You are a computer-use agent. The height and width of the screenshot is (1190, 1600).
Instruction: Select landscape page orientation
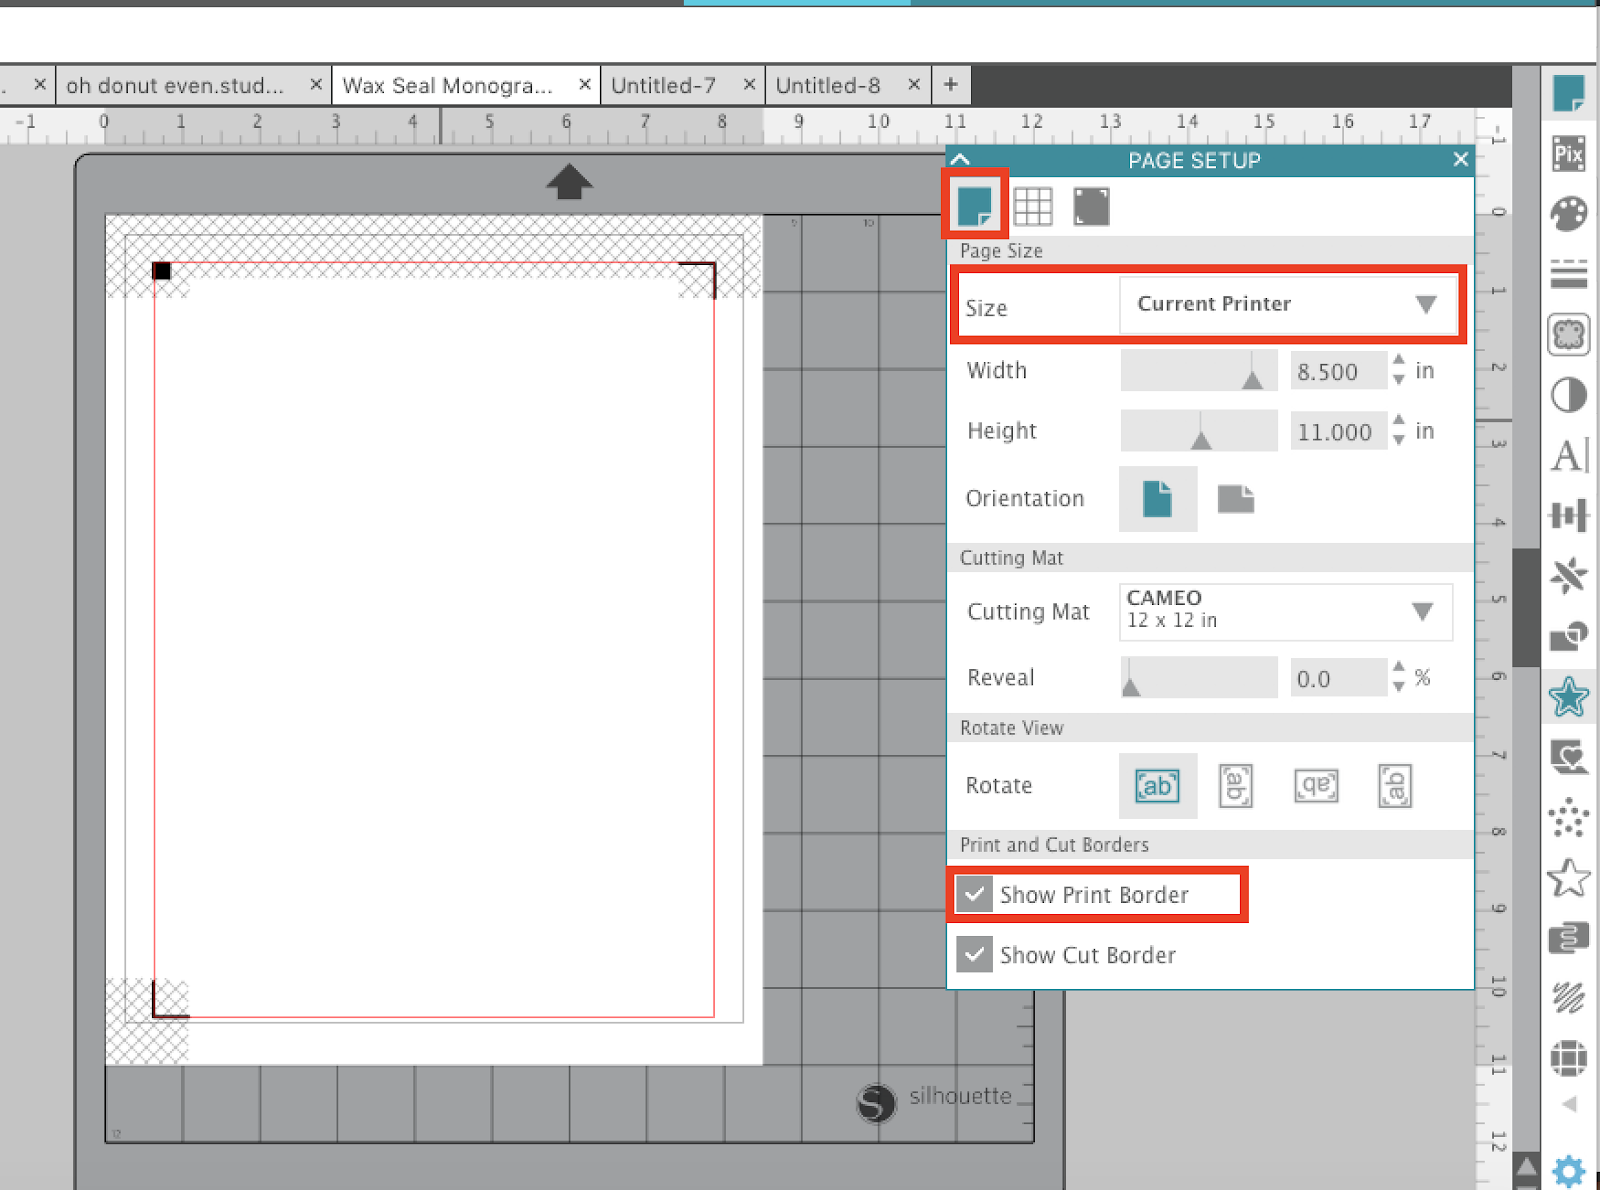point(1235,499)
